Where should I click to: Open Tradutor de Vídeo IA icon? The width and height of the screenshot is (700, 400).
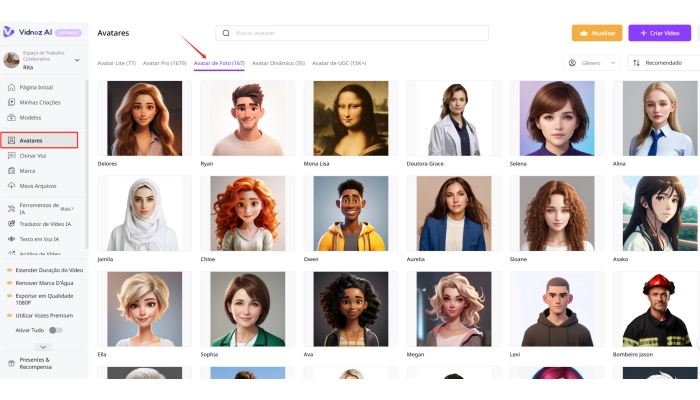[12, 224]
